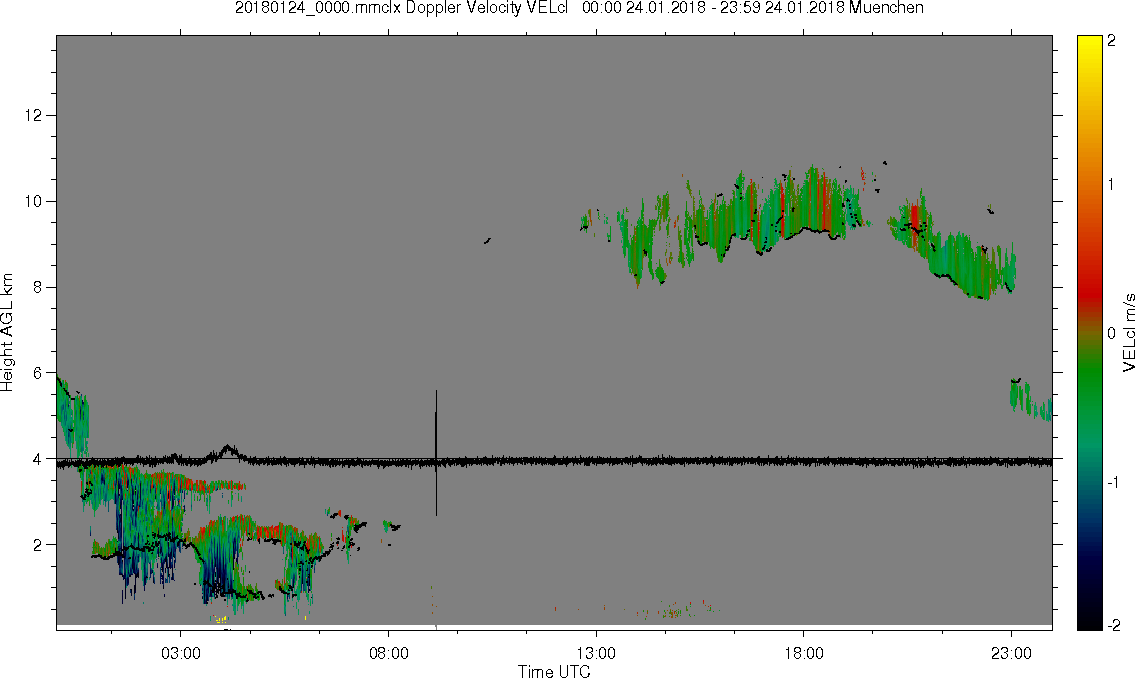Click the height axis label '2' on left
Screen dimensions: 1135x678
tap(38, 545)
